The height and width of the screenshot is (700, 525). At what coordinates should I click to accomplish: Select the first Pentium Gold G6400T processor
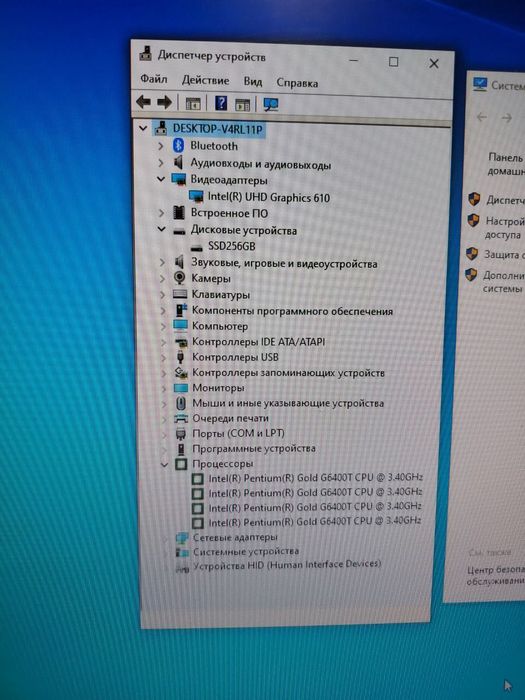click(316, 477)
